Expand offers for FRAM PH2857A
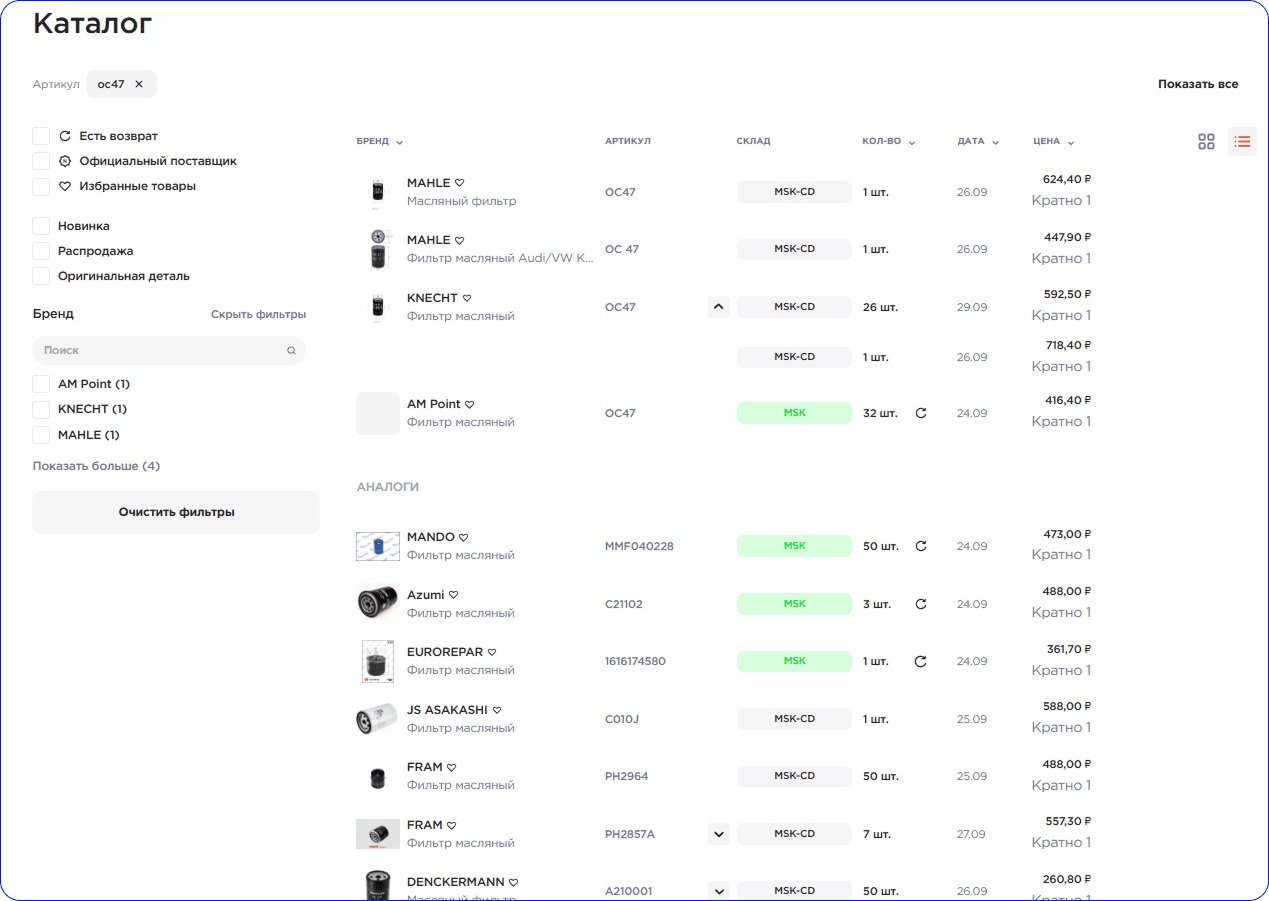 point(718,834)
